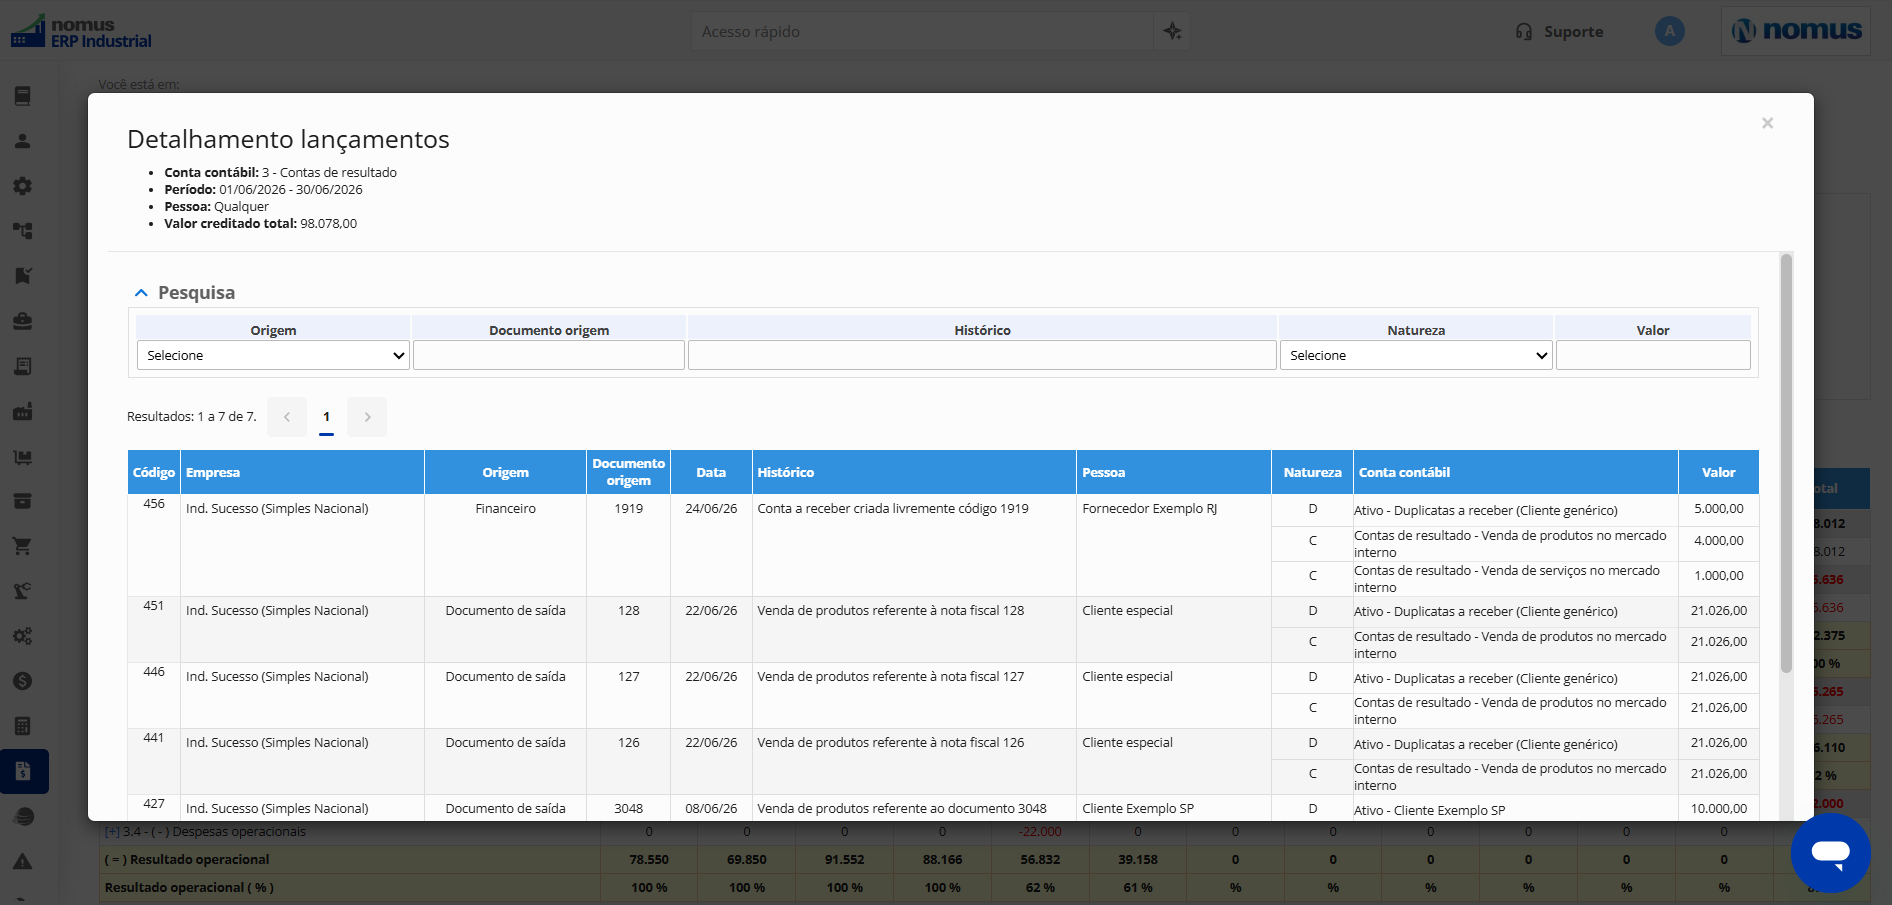Open the robot arm icon in sidebar
Screen dimensions: 1892x905
click(23, 591)
